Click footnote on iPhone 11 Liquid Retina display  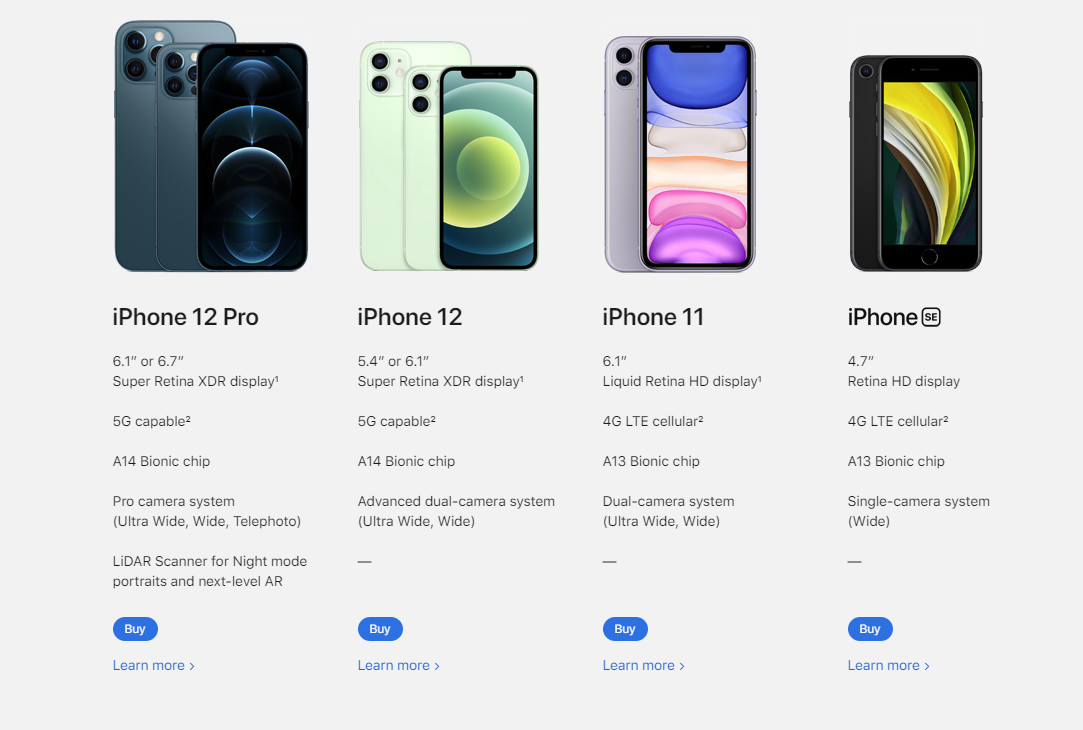click(760, 378)
